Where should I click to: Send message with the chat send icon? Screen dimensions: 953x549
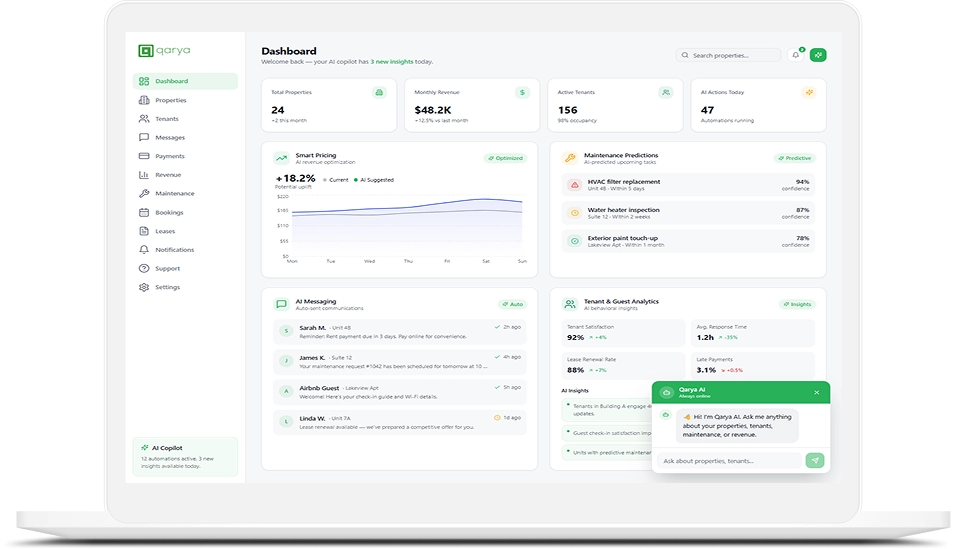click(x=815, y=461)
